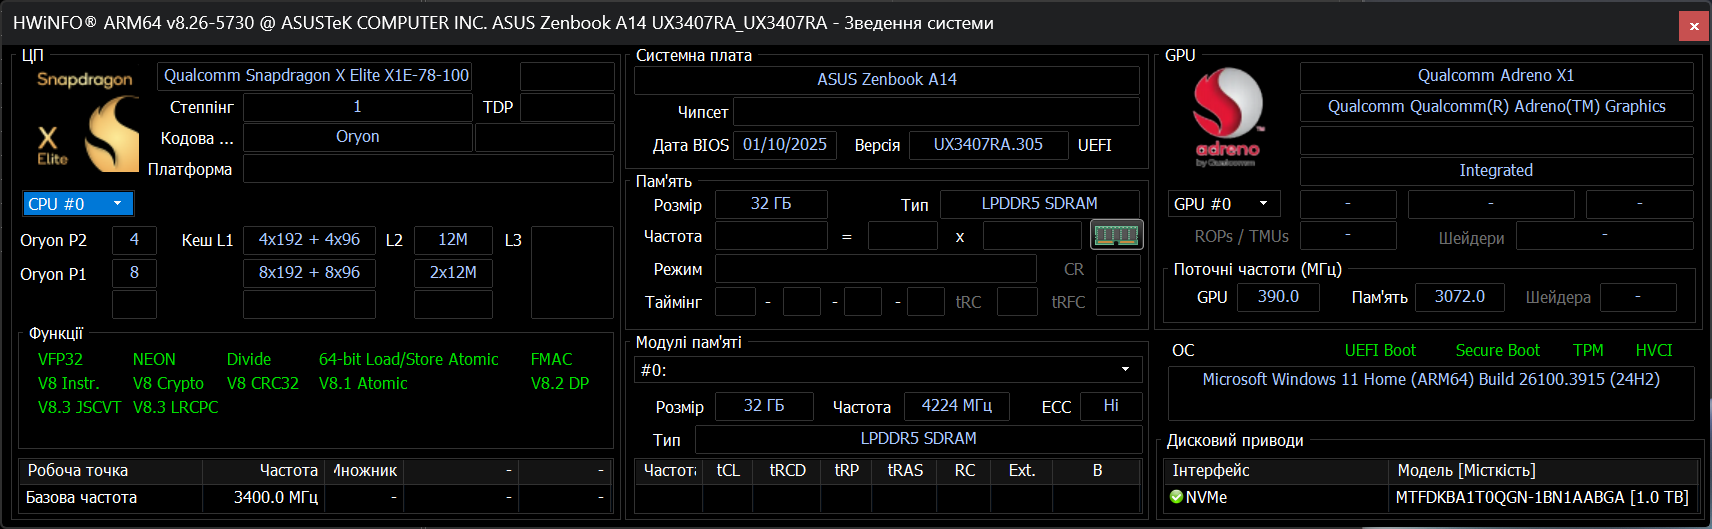Click the BIOS version UX3407RA.305
1712x529 pixels.
coord(988,145)
